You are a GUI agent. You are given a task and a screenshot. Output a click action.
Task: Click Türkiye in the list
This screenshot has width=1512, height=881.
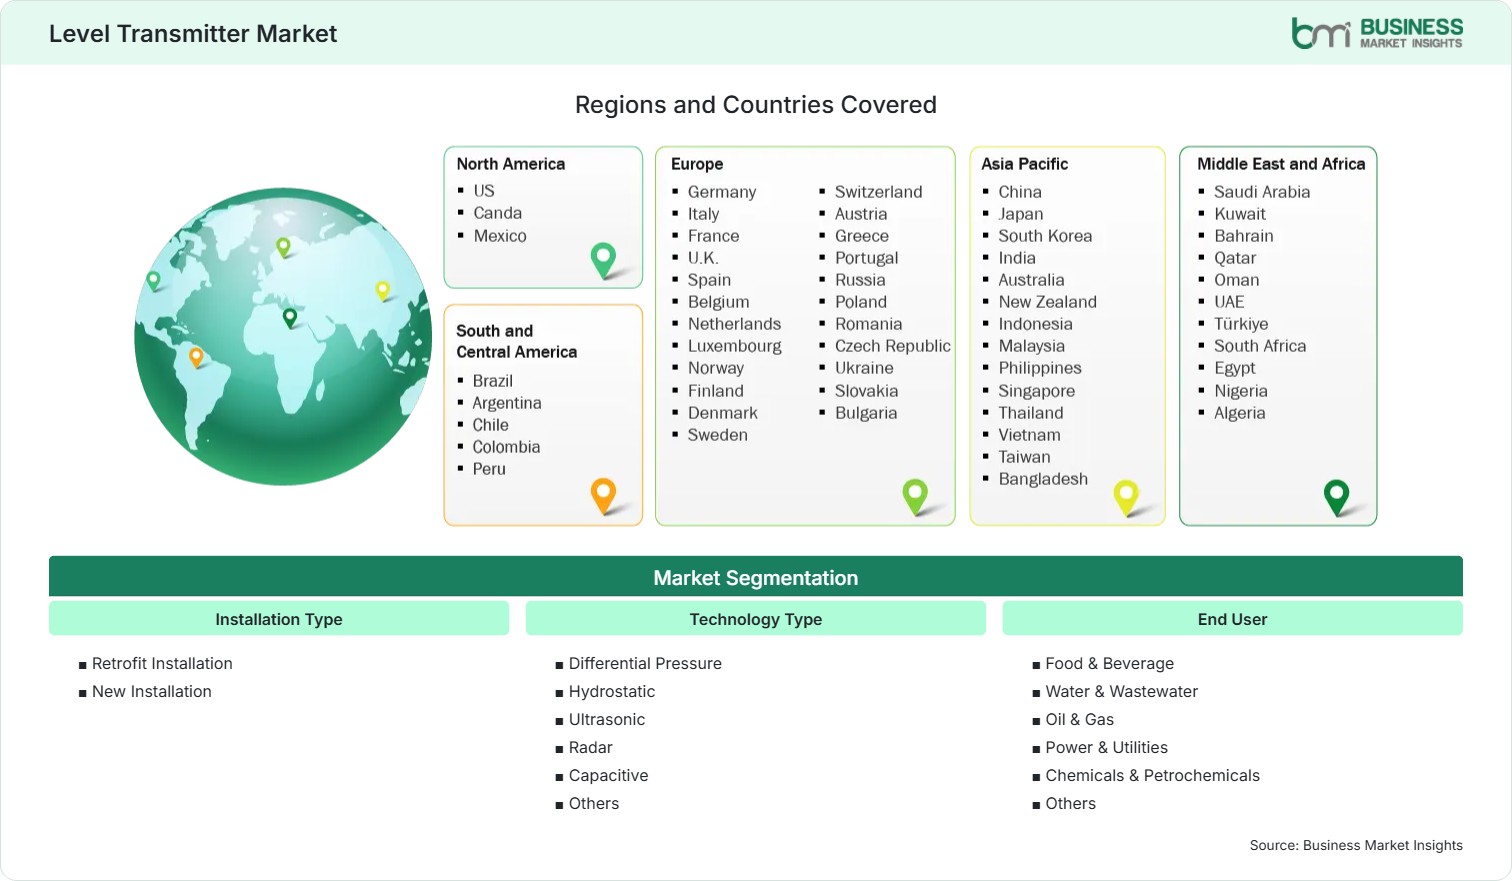click(x=1241, y=324)
